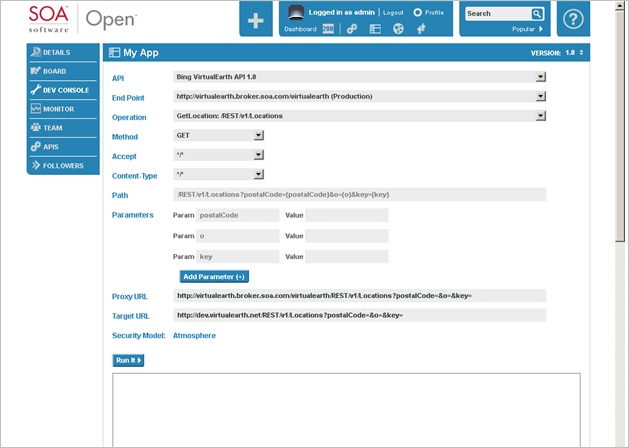Click the plus add icon in header

[x=256, y=20]
